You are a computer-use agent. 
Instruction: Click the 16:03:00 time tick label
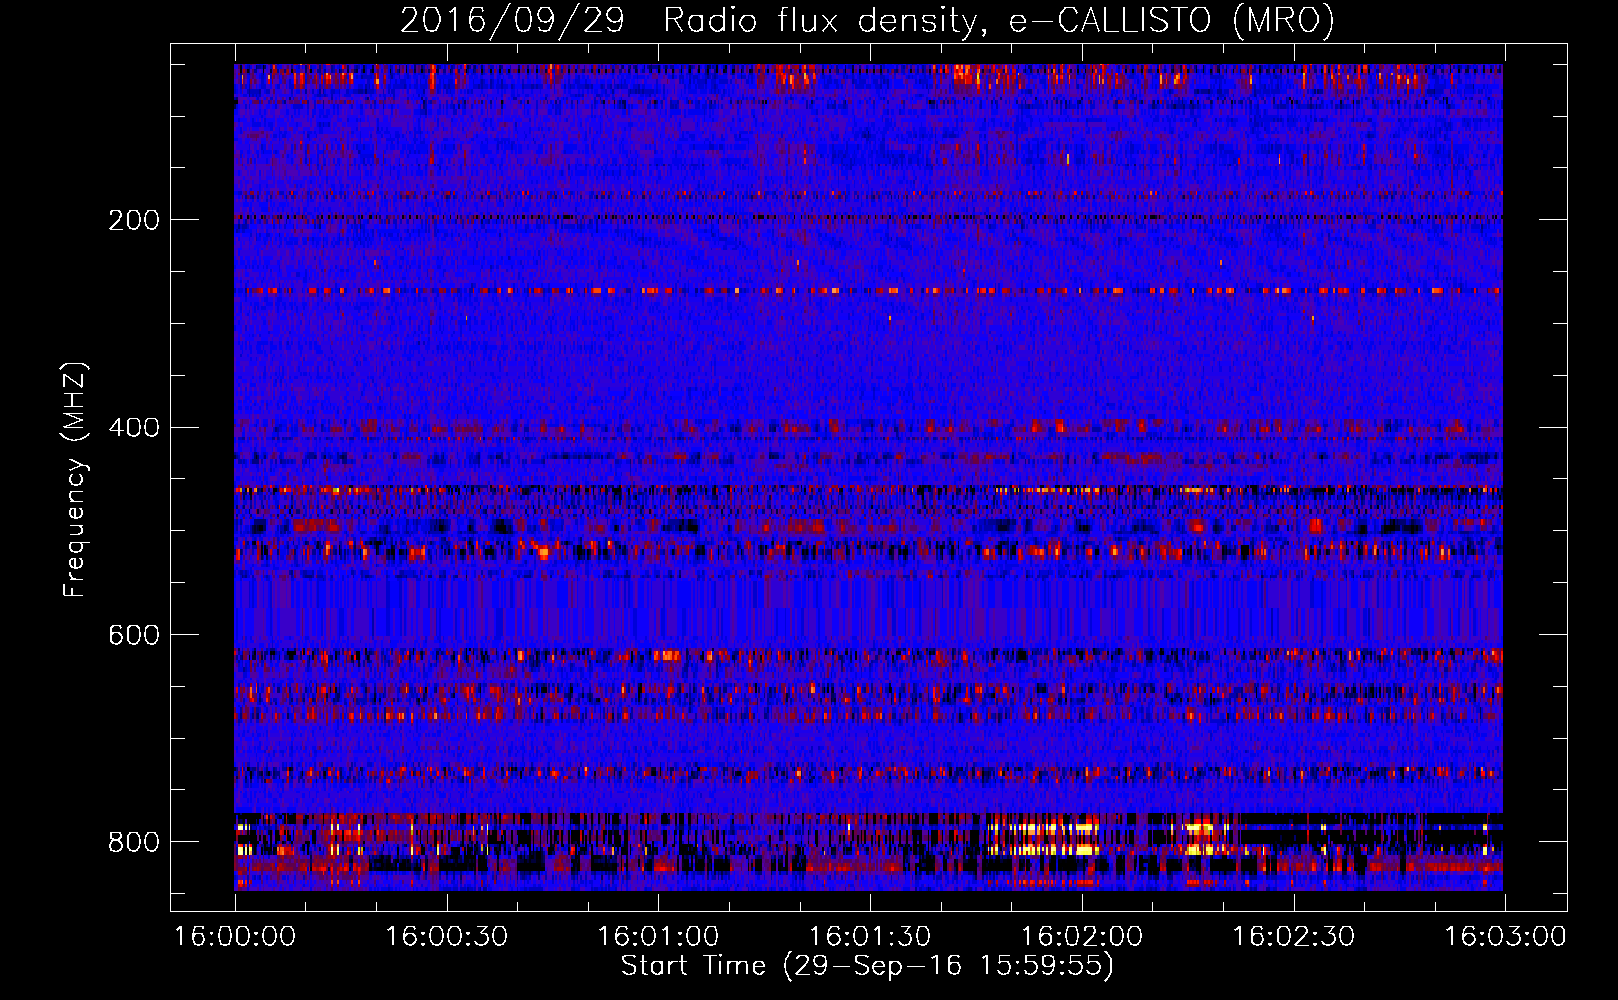[x=1506, y=936]
